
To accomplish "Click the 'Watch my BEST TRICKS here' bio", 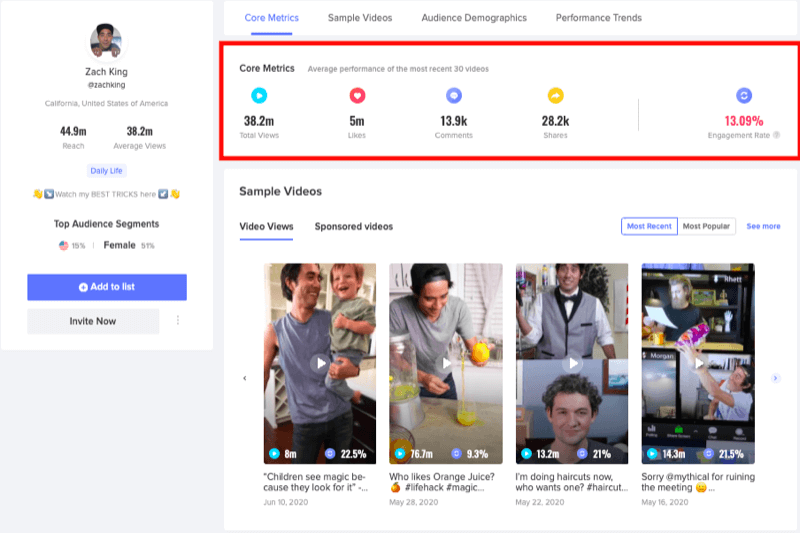I will coord(106,194).
